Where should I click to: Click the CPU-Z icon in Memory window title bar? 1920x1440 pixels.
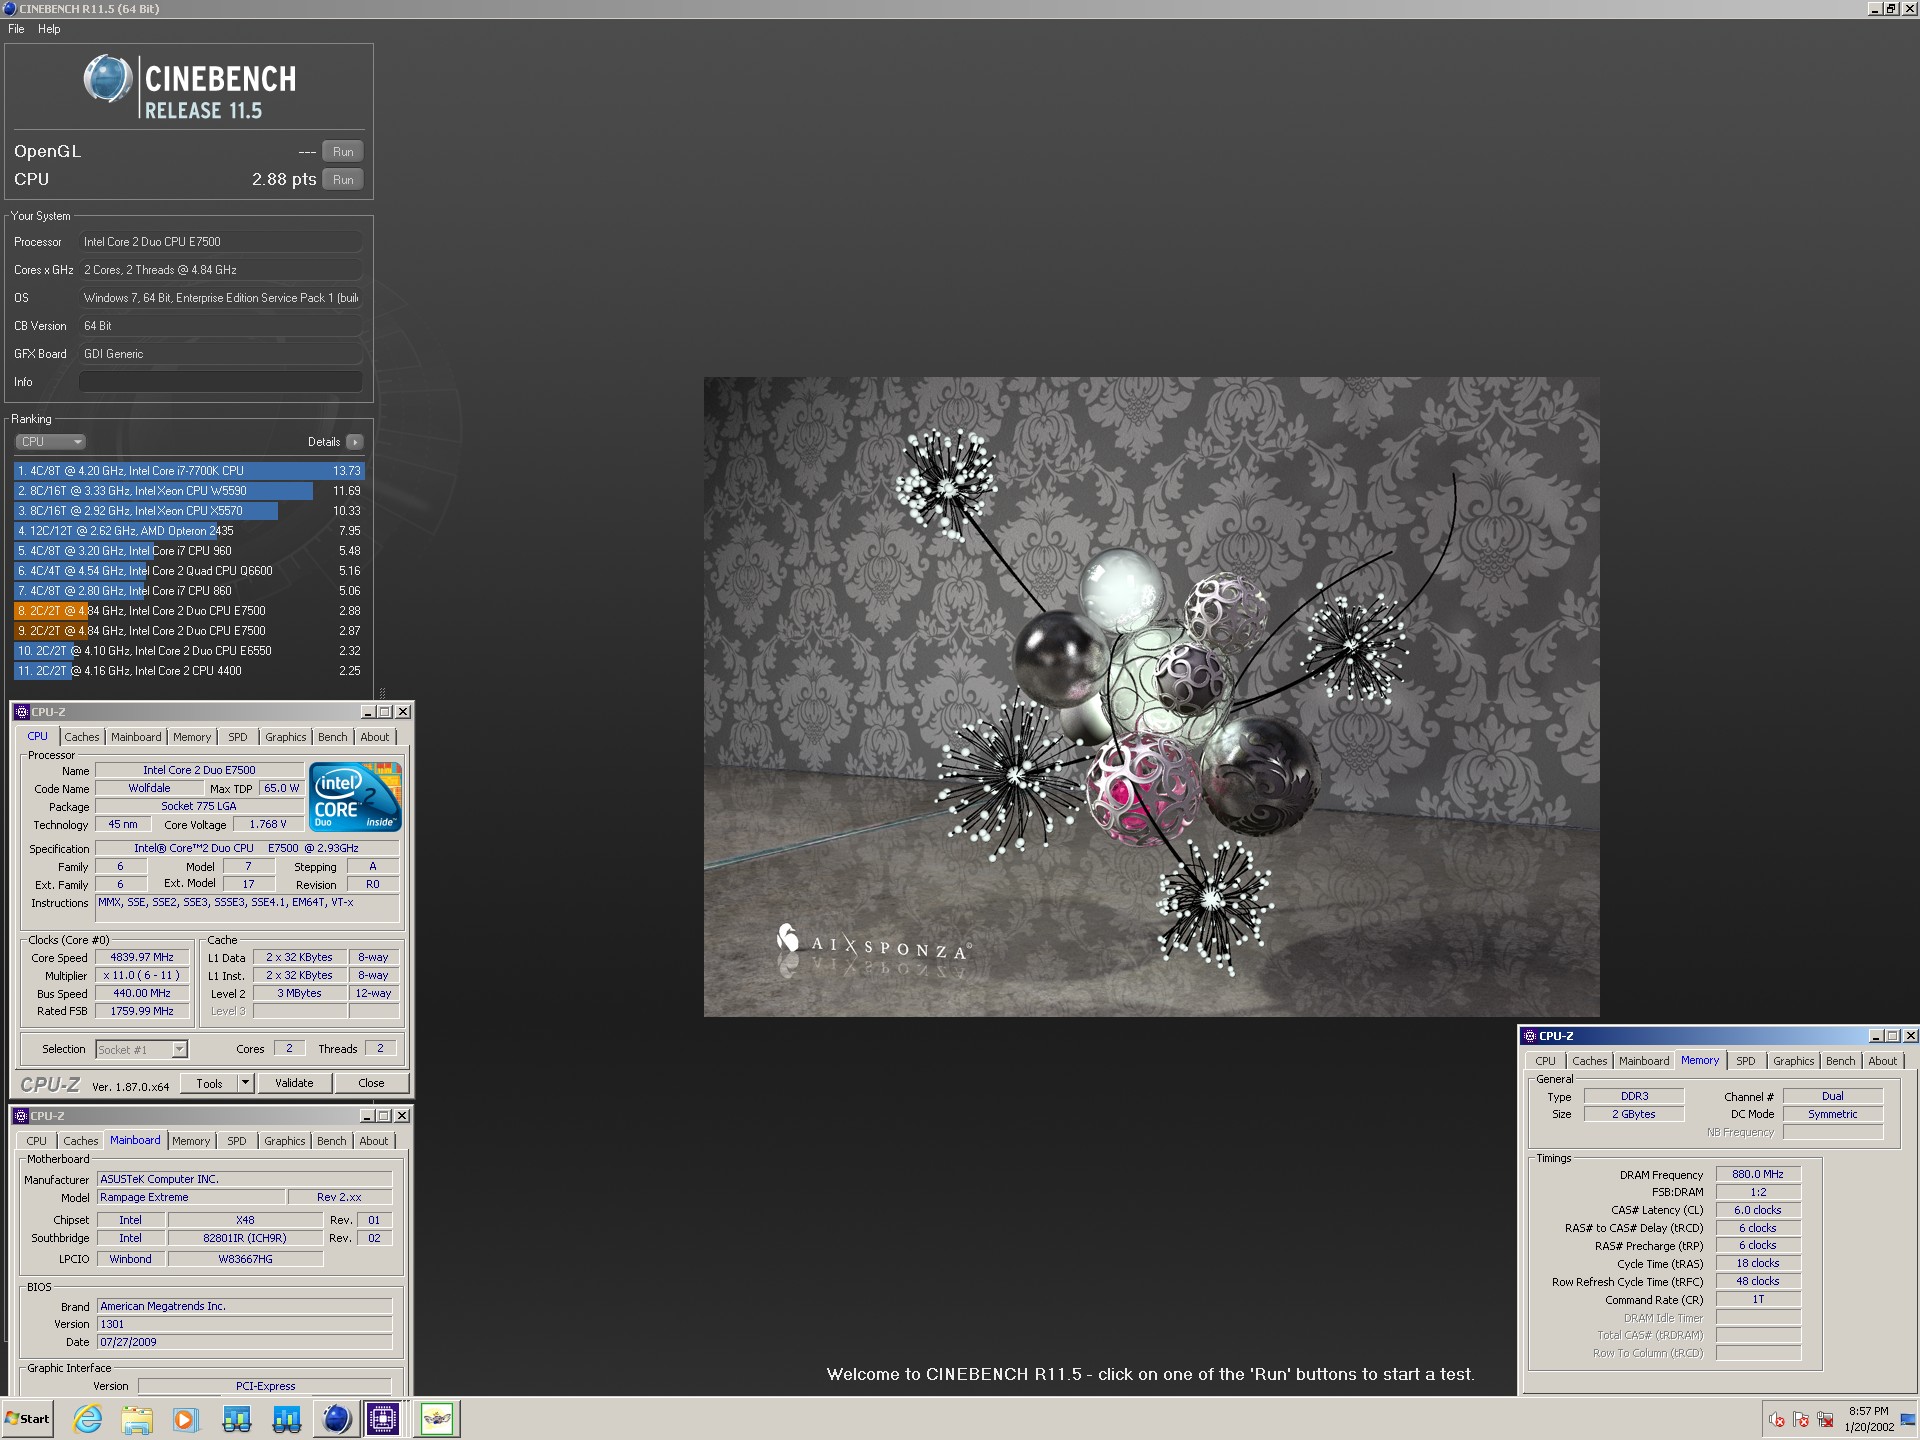click(x=1530, y=1036)
